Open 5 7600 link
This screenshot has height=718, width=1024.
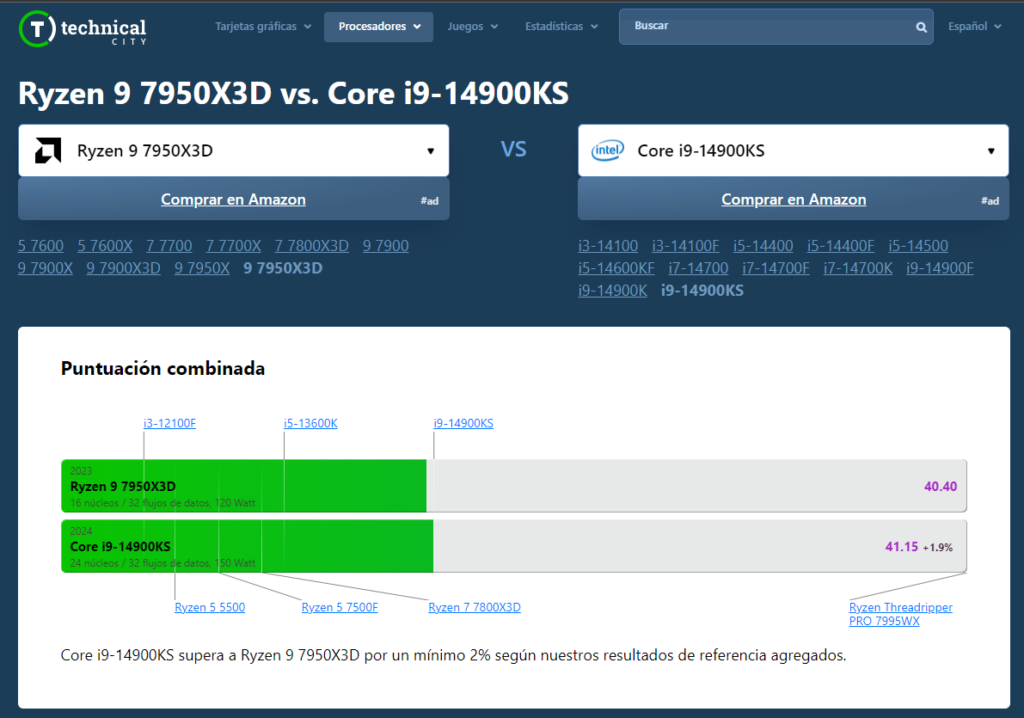40,246
